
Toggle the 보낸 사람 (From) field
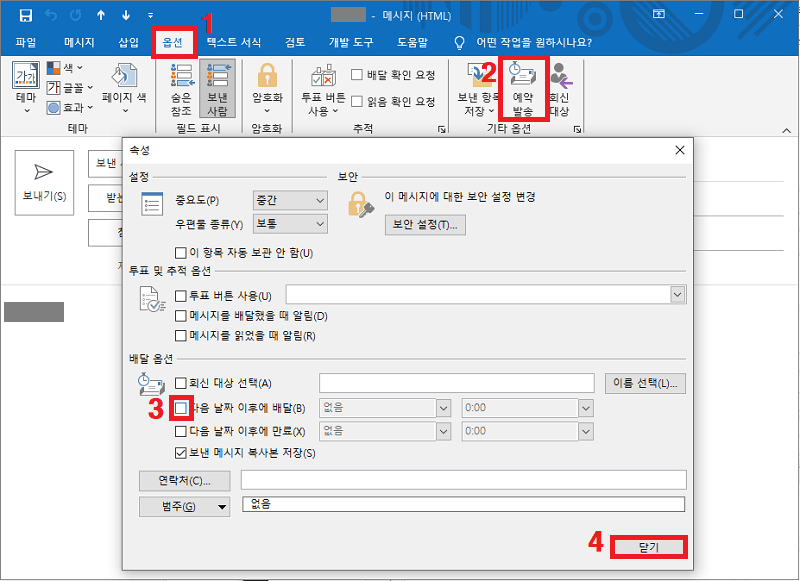[218, 88]
